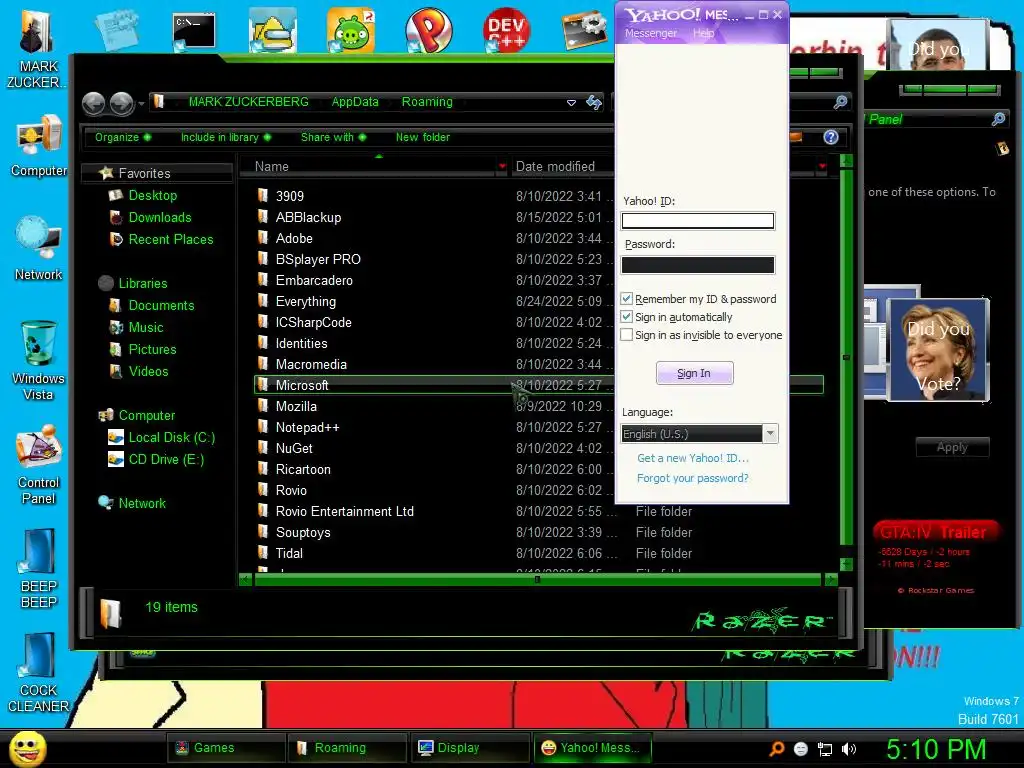
Task: Open the Windows Vista recycle bin icon
Action: pos(38,360)
